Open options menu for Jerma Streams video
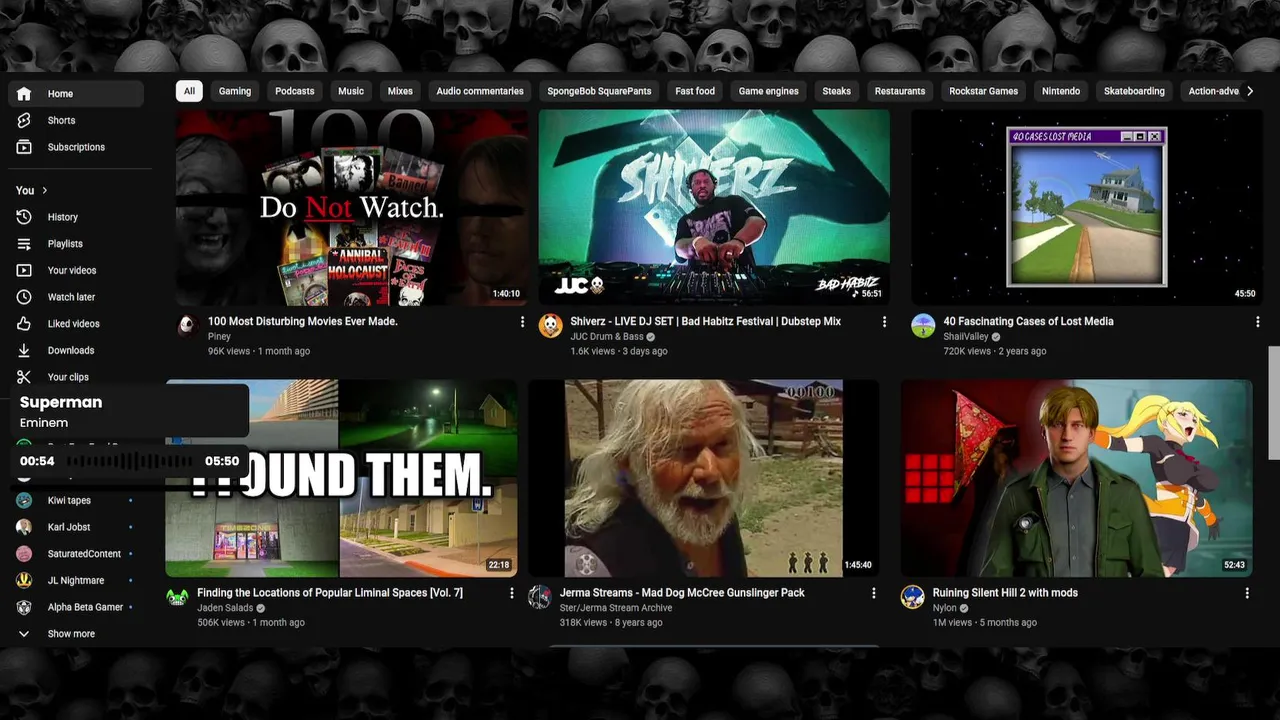1280x720 pixels. (874, 593)
